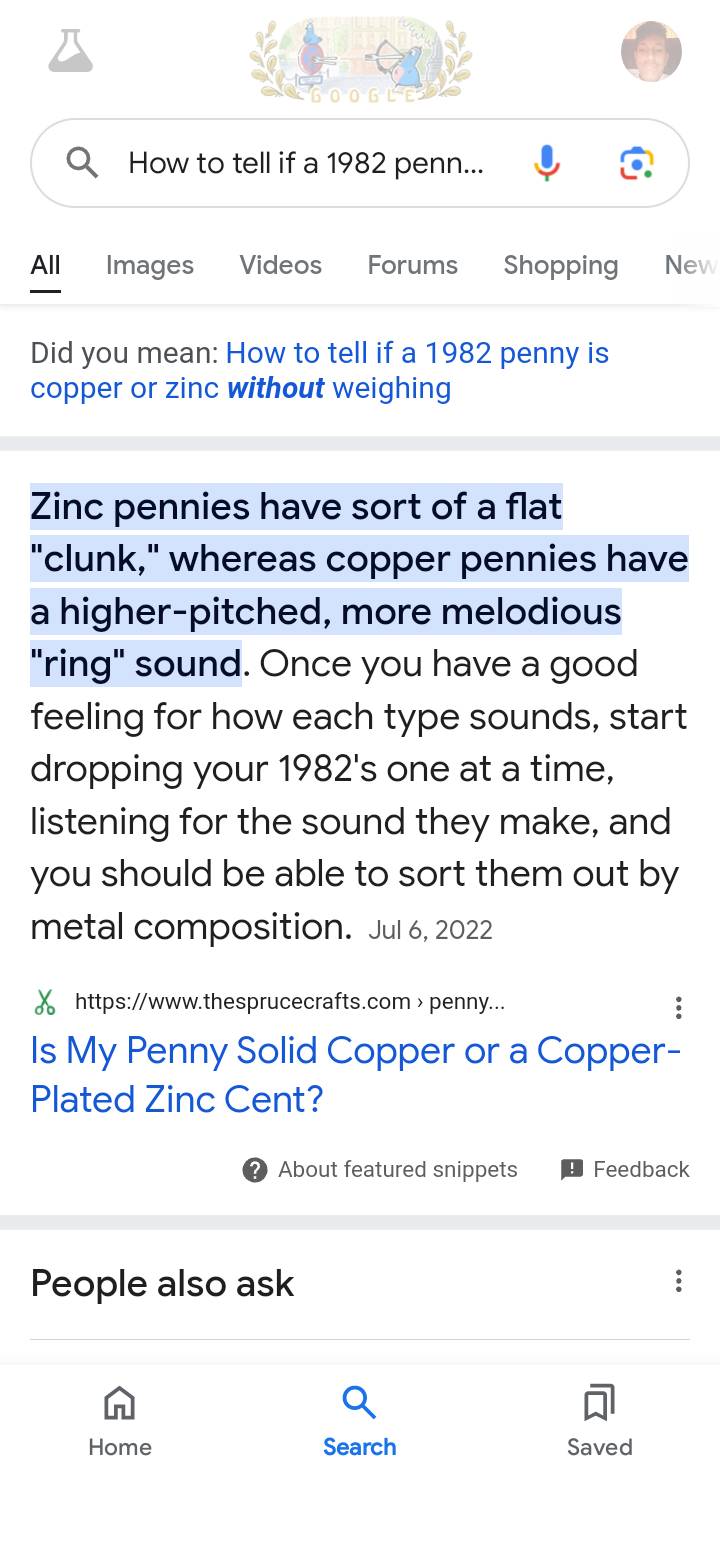Open three-dot menu for Spruce Crafts result
This screenshot has height=1560, width=720.
click(x=678, y=1007)
